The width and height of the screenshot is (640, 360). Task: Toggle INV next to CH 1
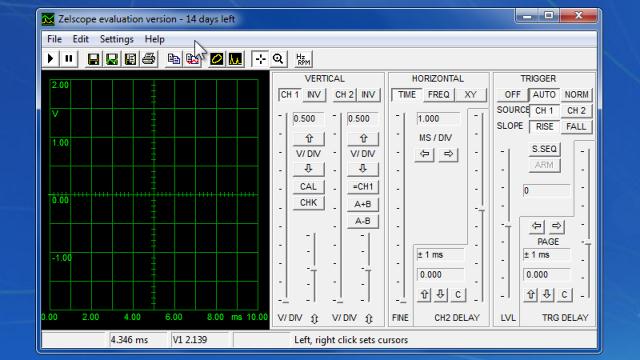[314, 95]
